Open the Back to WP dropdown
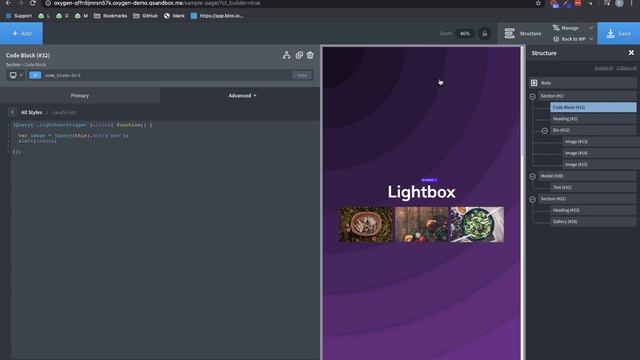 click(573, 39)
